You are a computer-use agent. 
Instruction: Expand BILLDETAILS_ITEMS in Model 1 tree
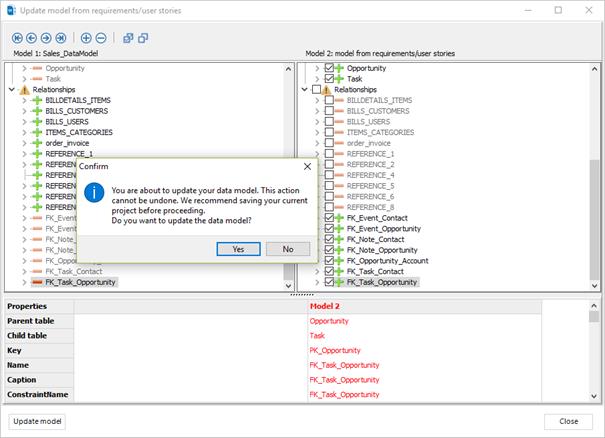(24, 100)
